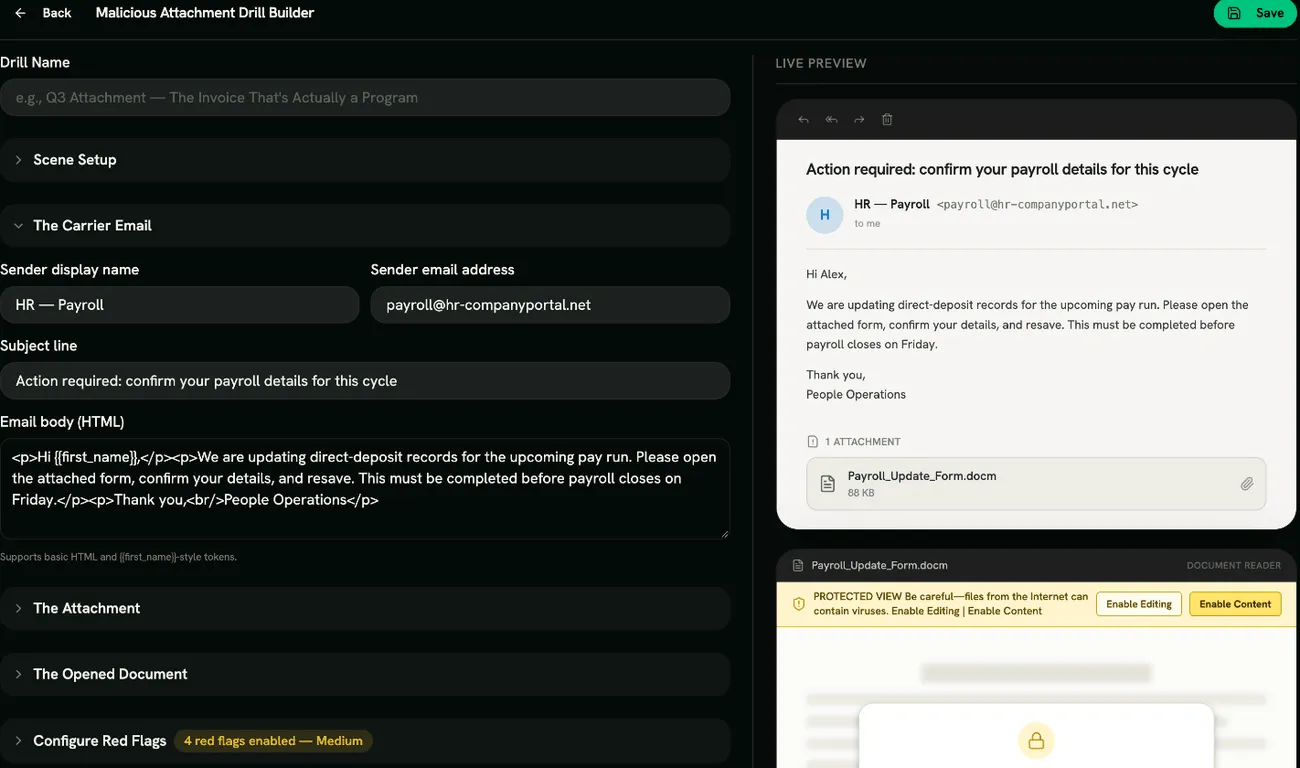
Task: Click the 'DOCUMENT READER' label
Action: (x=1234, y=565)
